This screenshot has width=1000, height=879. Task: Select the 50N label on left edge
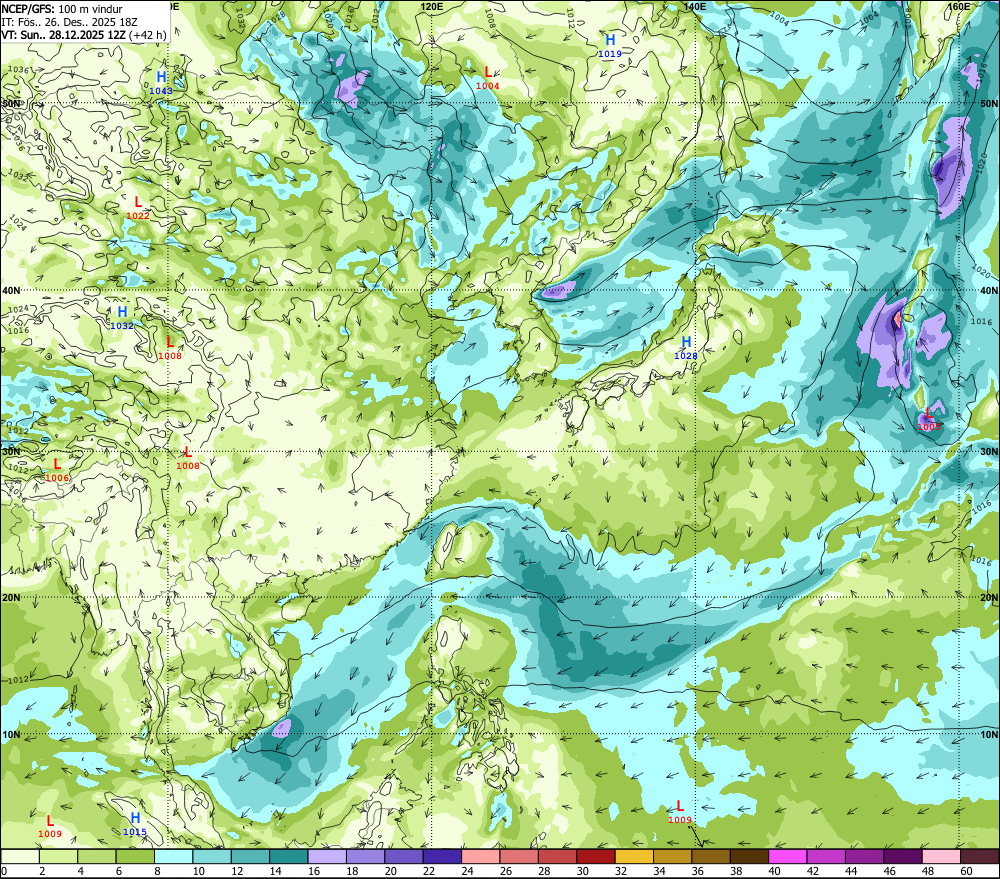coord(11,103)
